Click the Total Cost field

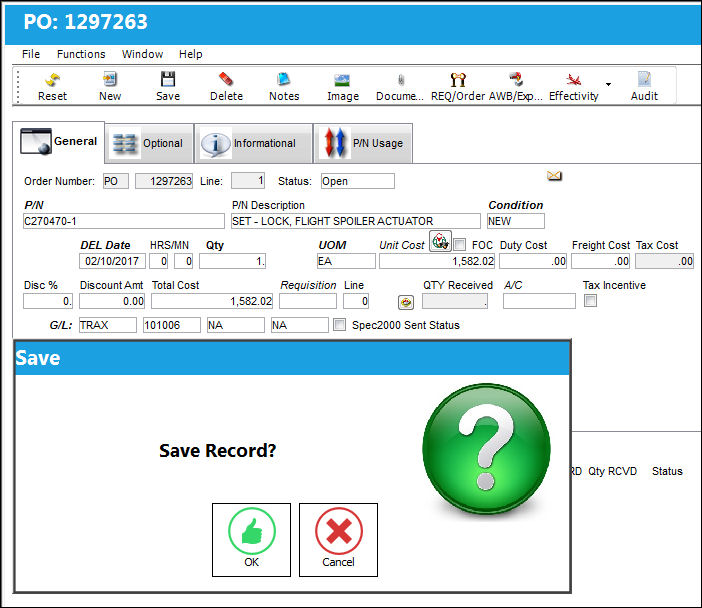click(212, 301)
